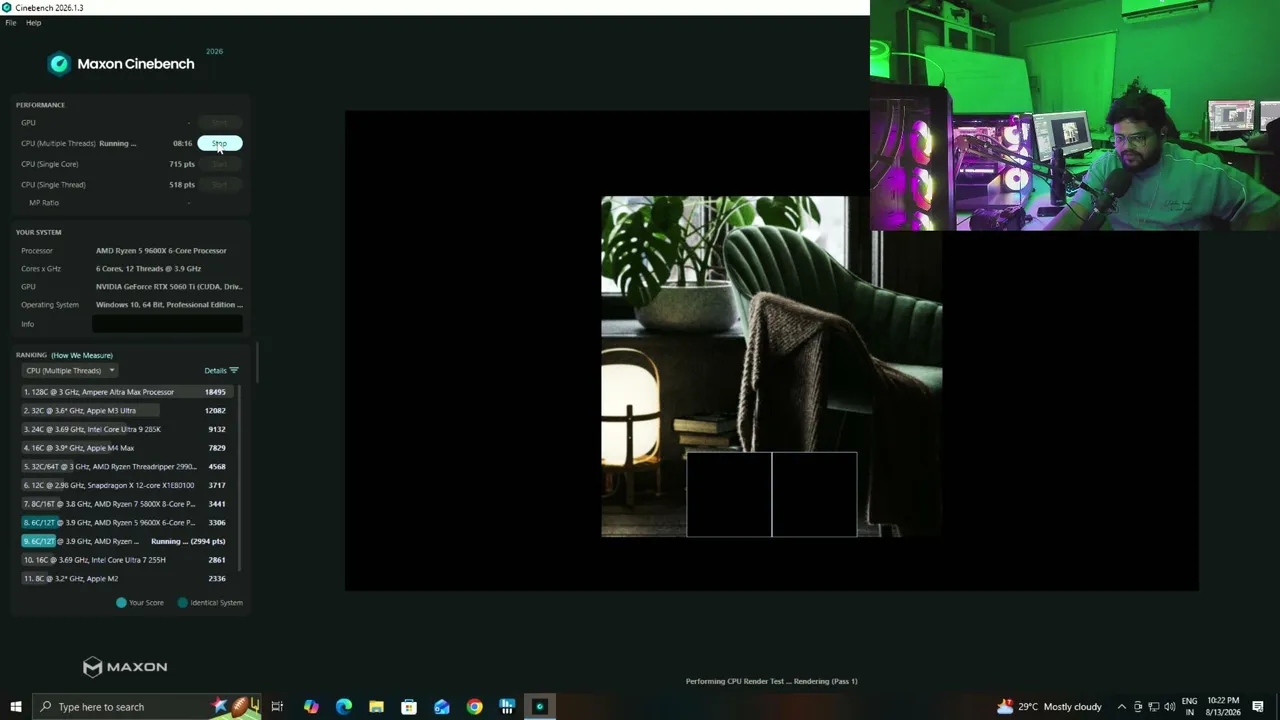Launch Google Chrome from the taskbar
The width and height of the screenshot is (1280, 720).
click(474, 707)
